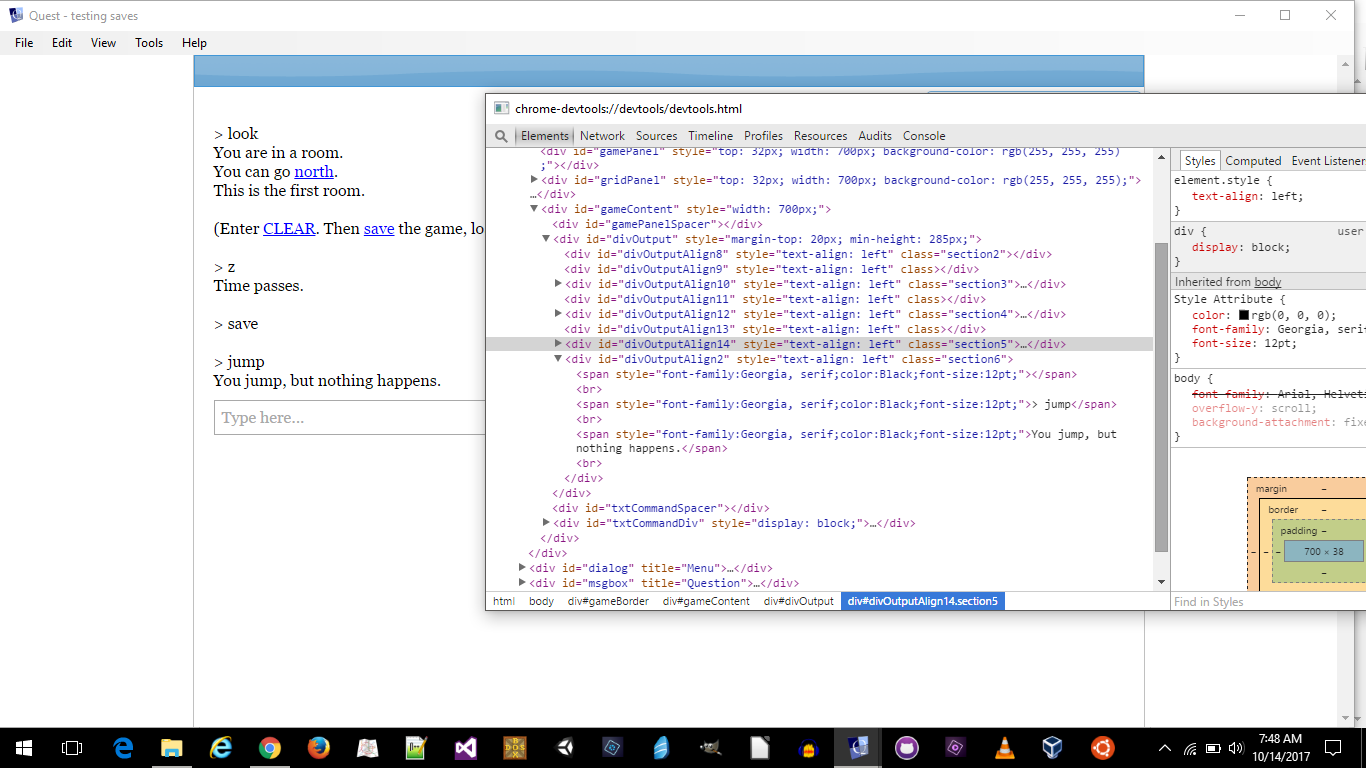Image resolution: width=1366 pixels, height=768 pixels.
Task: Open the Wi-Fi network tray icon
Action: click(1190, 748)
